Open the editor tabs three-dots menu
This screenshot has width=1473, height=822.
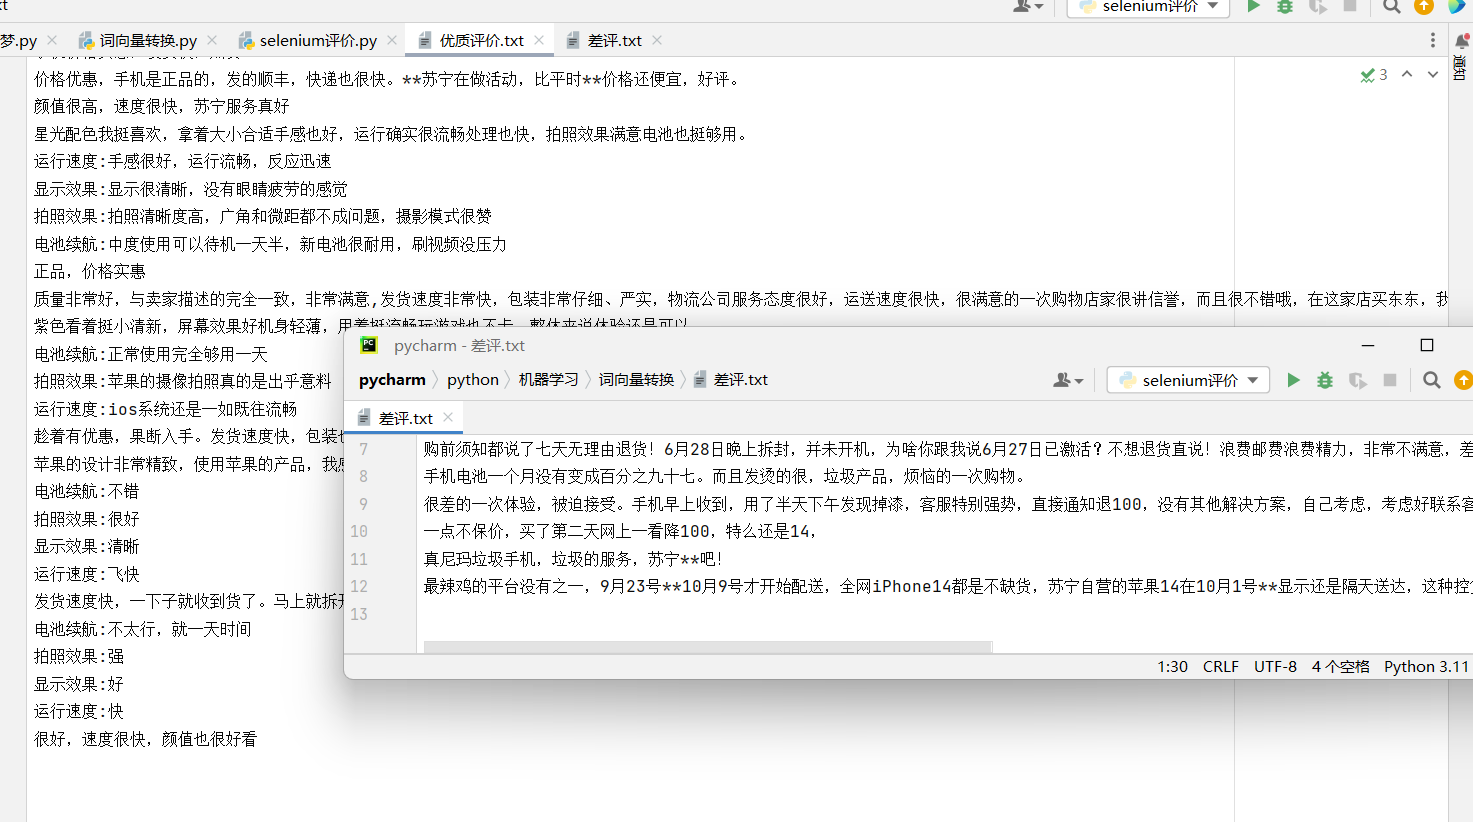(1432, 40)
